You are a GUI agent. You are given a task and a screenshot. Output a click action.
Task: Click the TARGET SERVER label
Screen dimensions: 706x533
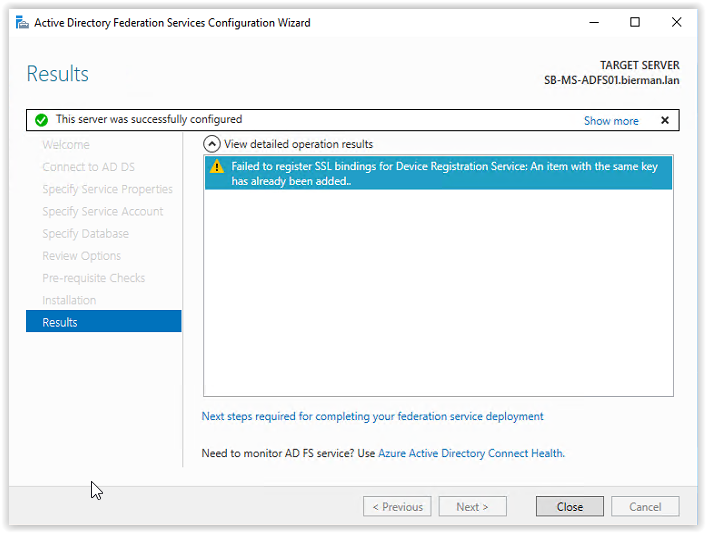tap(639, 65)
